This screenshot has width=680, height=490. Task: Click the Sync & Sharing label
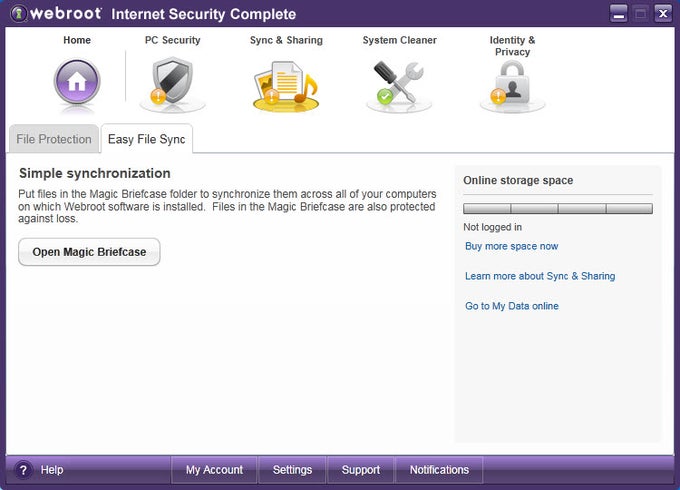[286, 40]
